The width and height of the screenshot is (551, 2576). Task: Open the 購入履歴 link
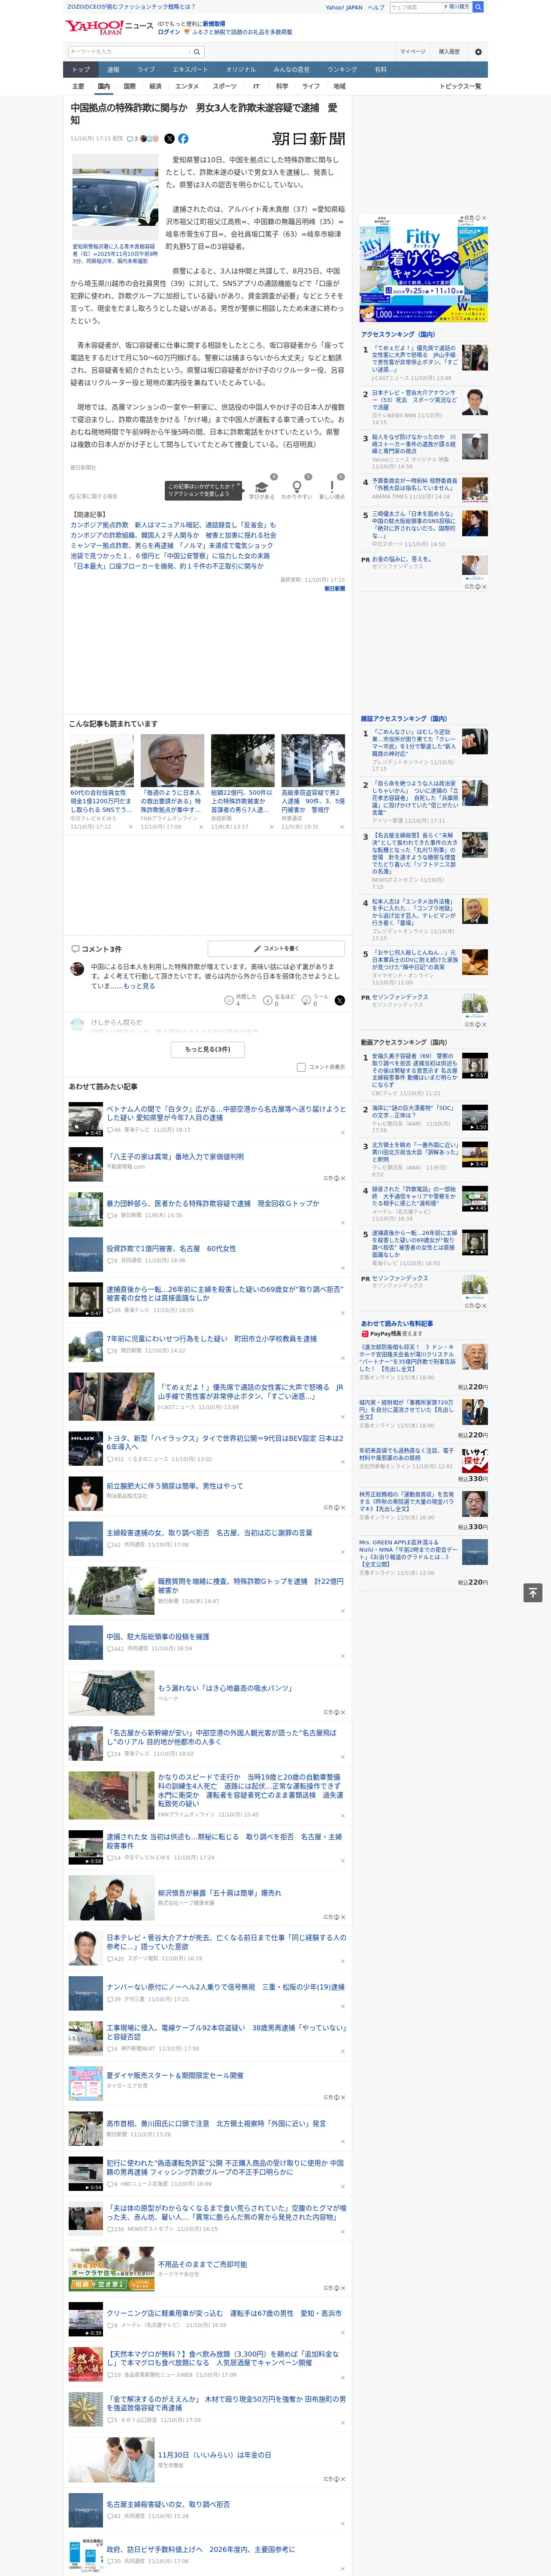tap(449, 51)
